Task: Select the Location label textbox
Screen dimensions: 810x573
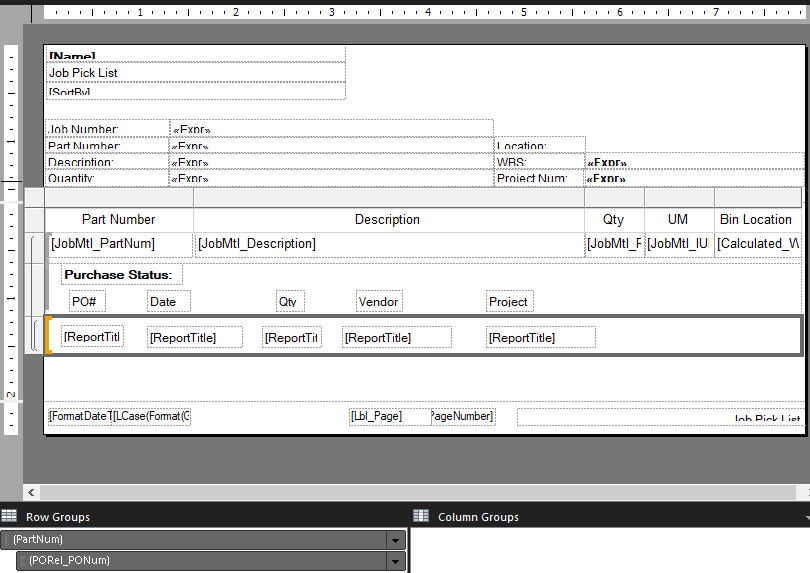Action: coord(540,145)
